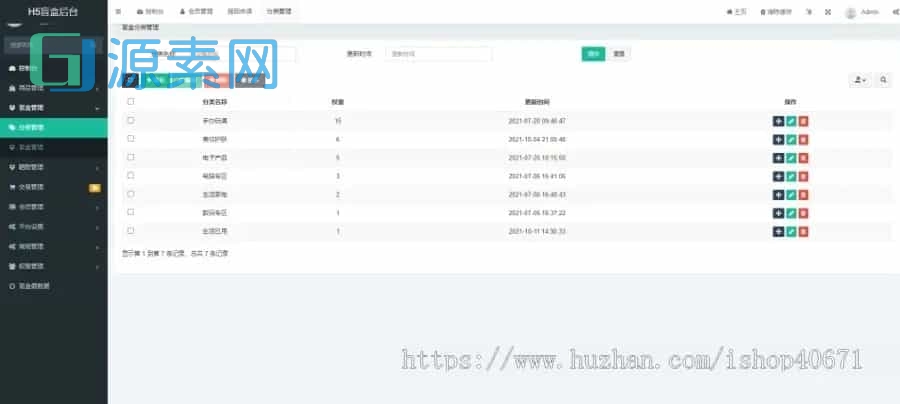Viewport: 900px width, 404px height.
Task: Edit the category row with weight 6
Action: tap(791, 139)
